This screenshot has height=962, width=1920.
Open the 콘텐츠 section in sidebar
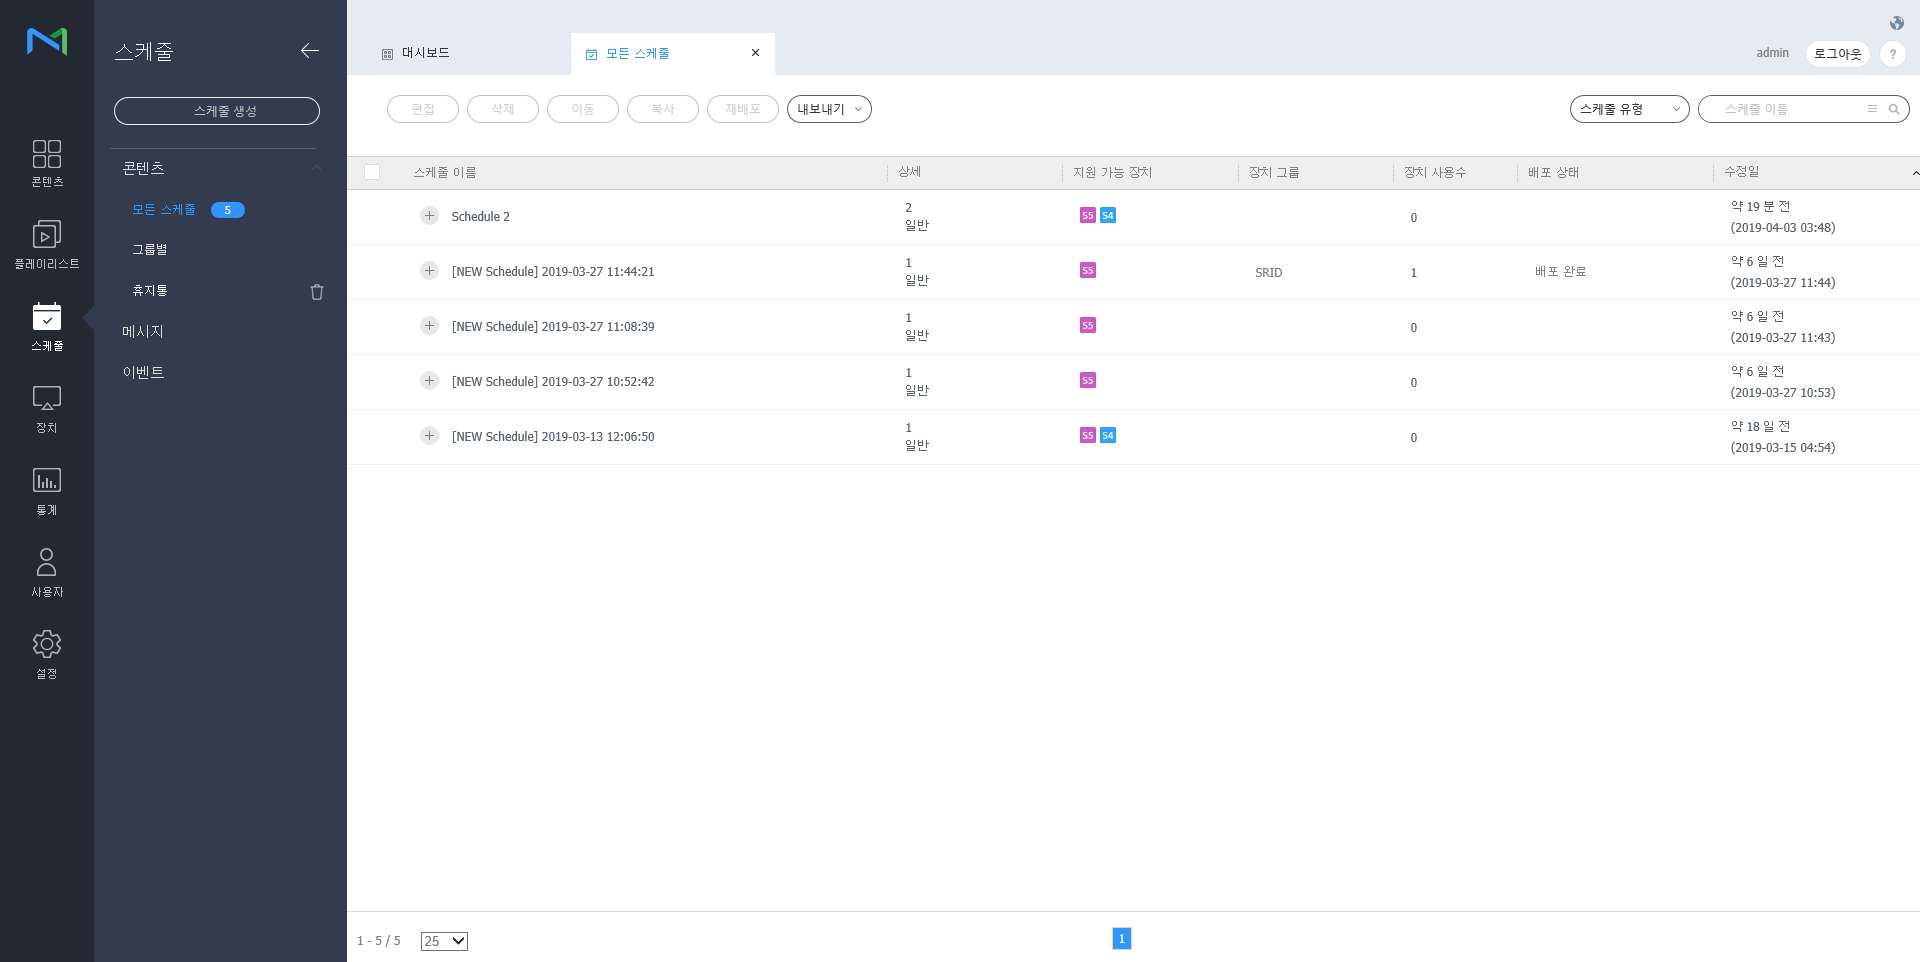[46, 163]
